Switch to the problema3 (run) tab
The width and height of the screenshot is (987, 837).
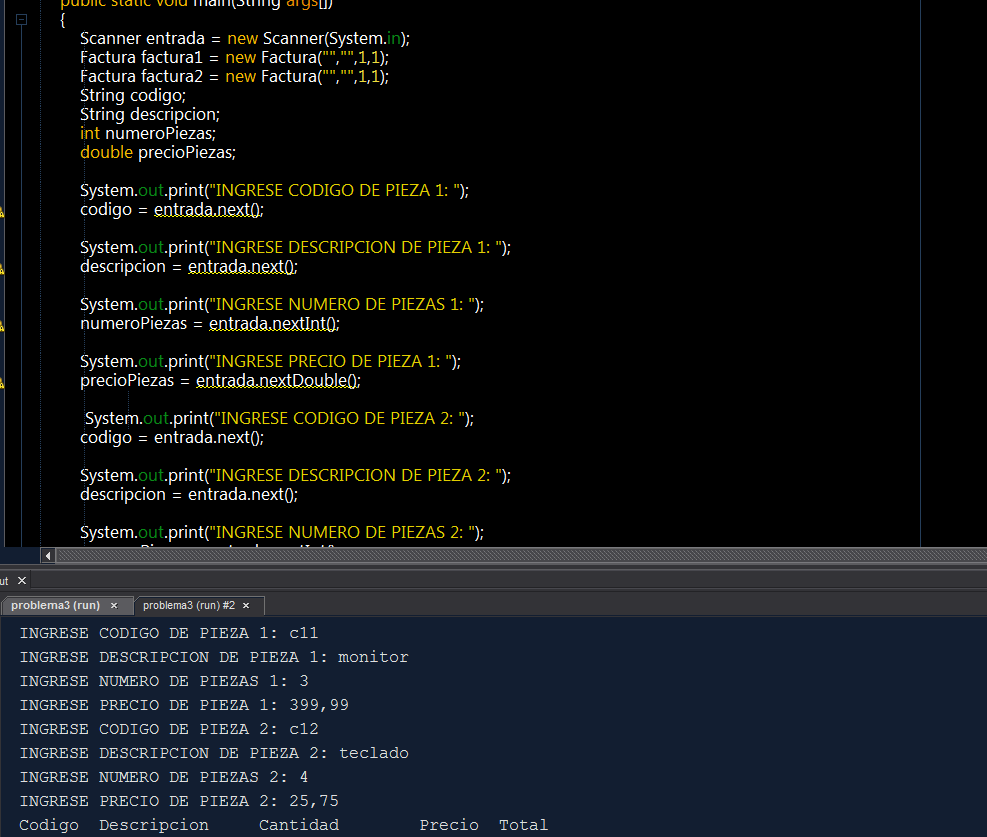[55, 605]
